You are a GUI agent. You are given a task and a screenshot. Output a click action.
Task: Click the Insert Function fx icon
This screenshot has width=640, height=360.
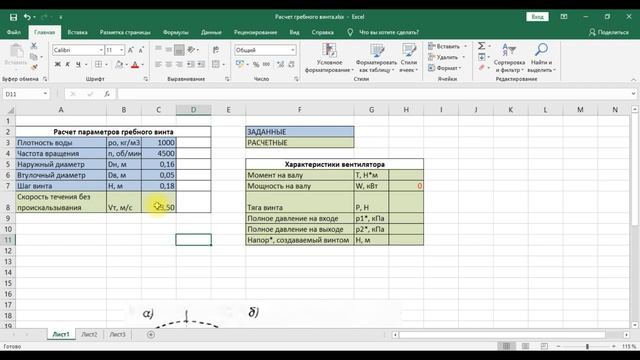pyautogui.click(x=107, y=94)
